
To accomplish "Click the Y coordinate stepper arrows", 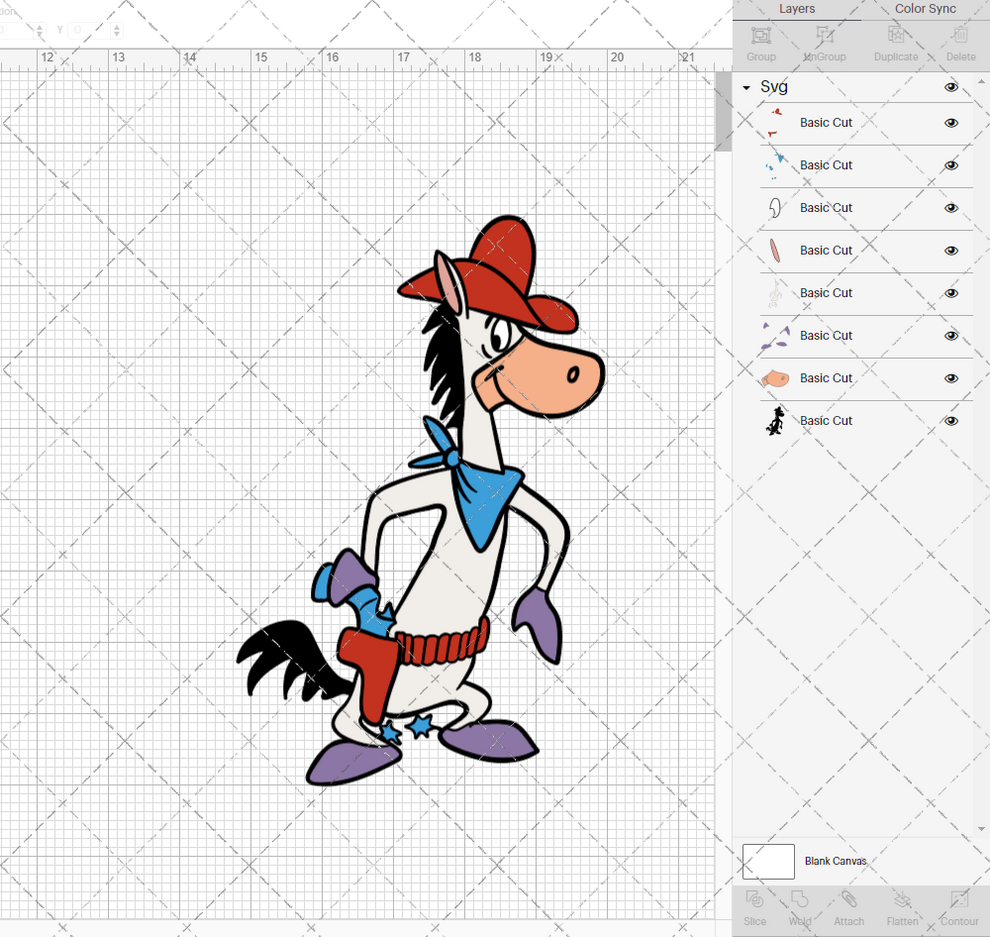I will point(117,30).
